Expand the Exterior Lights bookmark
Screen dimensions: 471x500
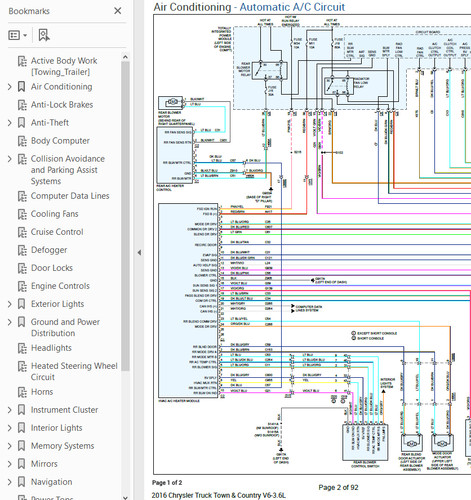point(10,304)
